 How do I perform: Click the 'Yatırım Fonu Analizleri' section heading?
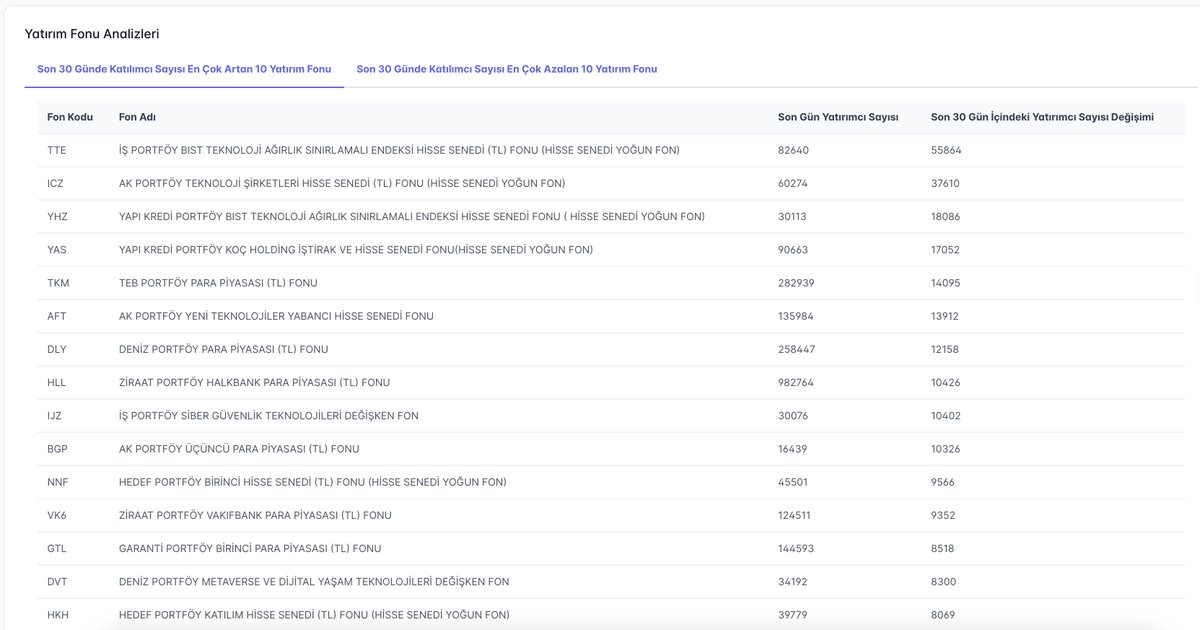92,34
